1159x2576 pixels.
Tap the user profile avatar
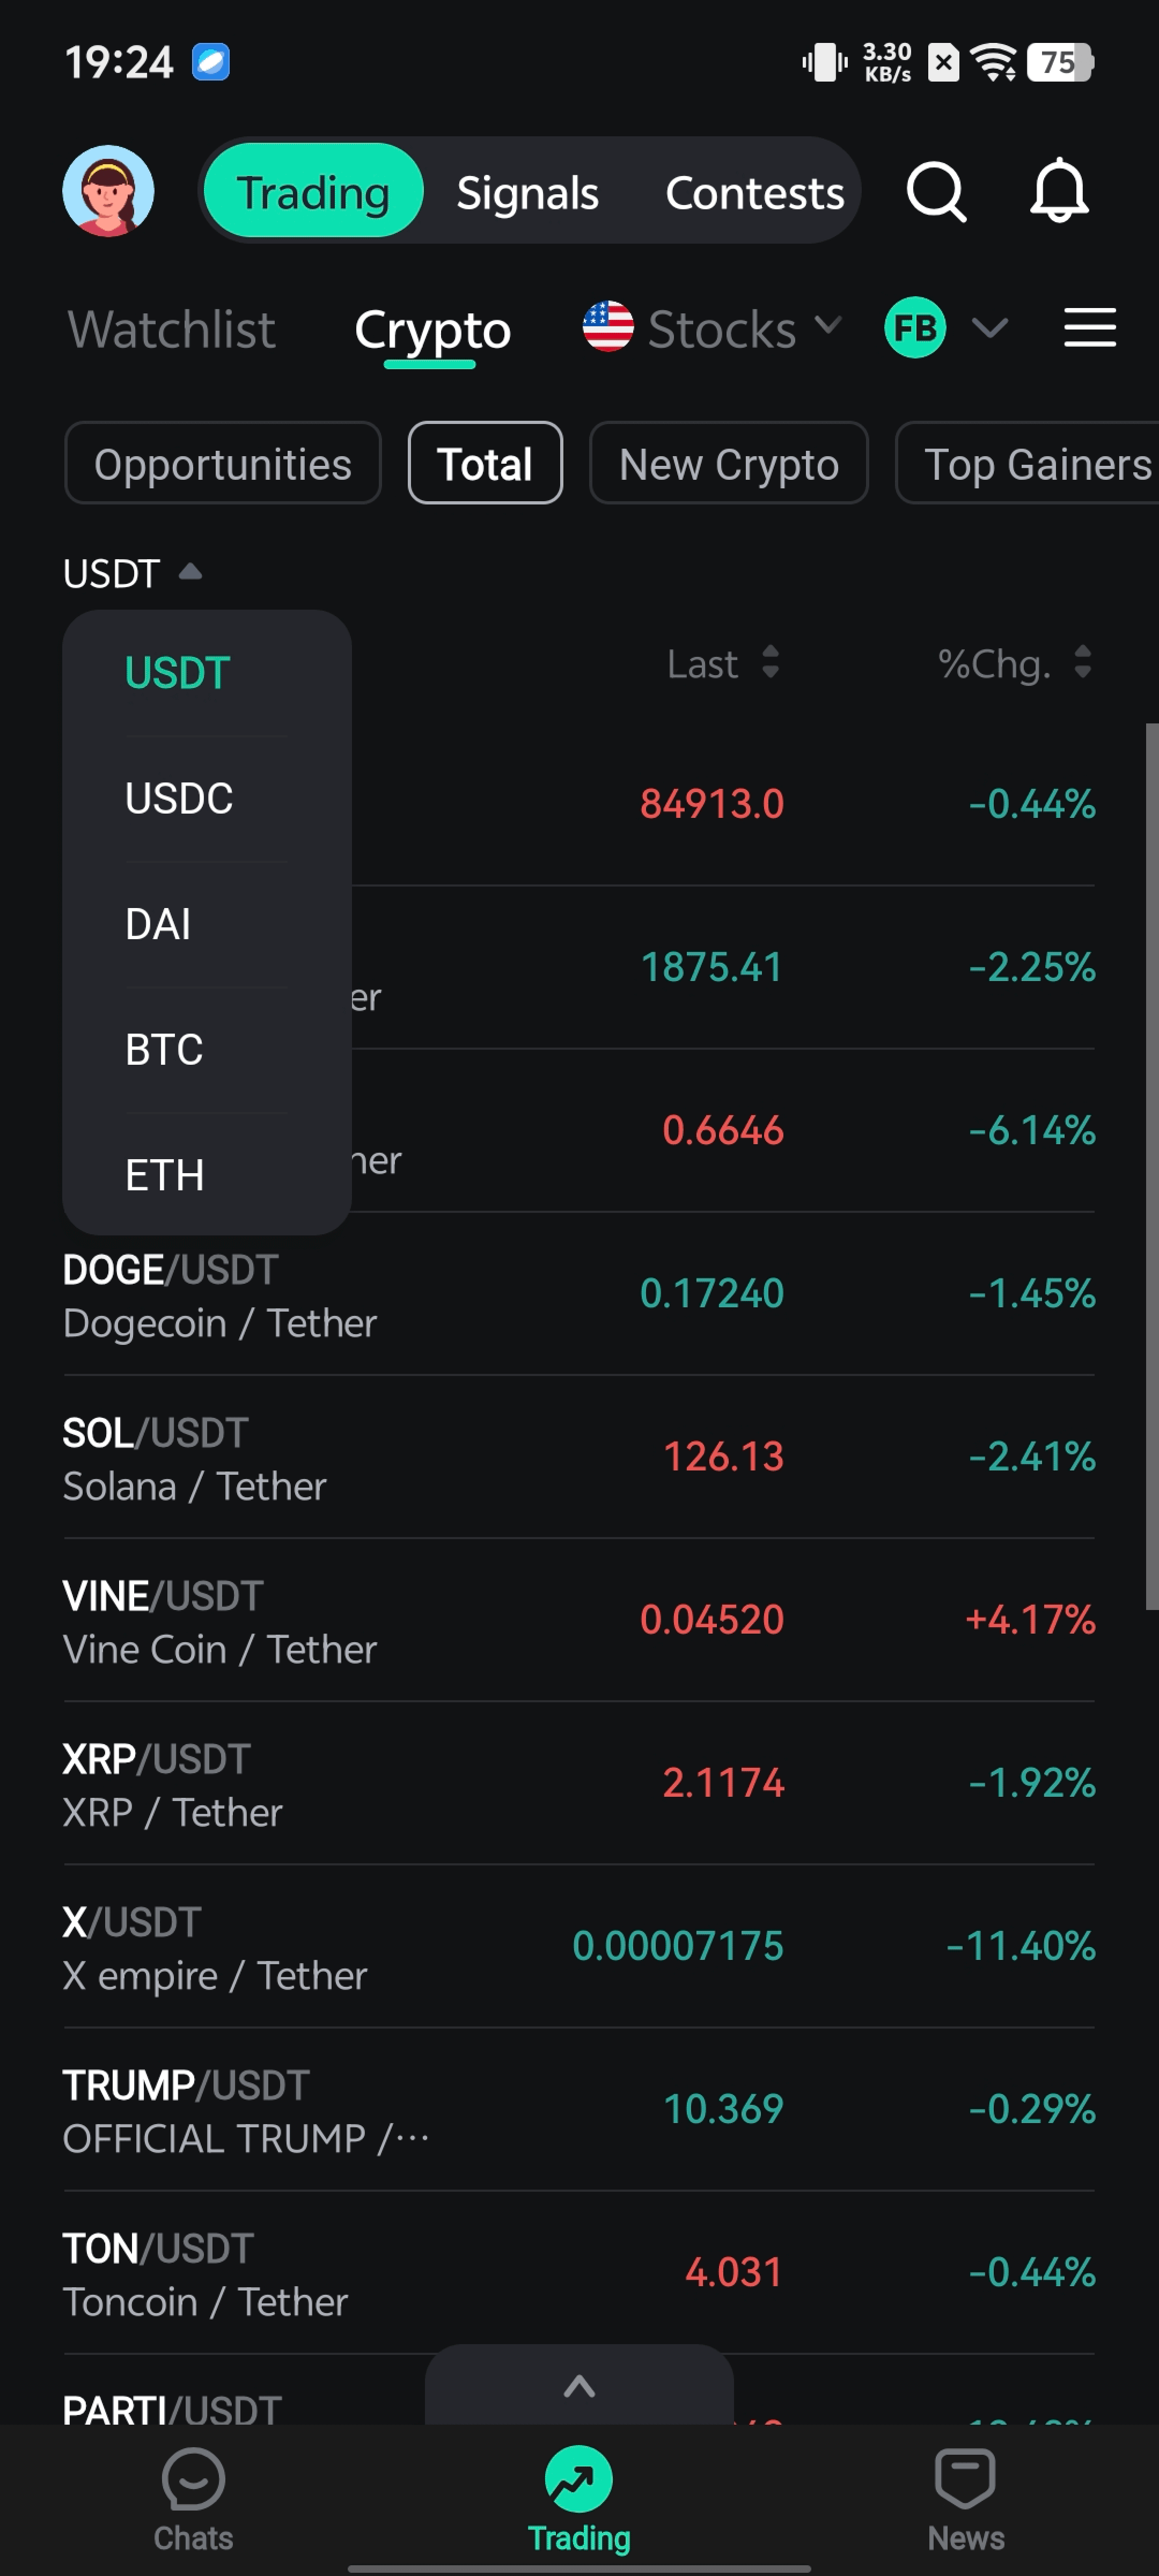(108, 191)
